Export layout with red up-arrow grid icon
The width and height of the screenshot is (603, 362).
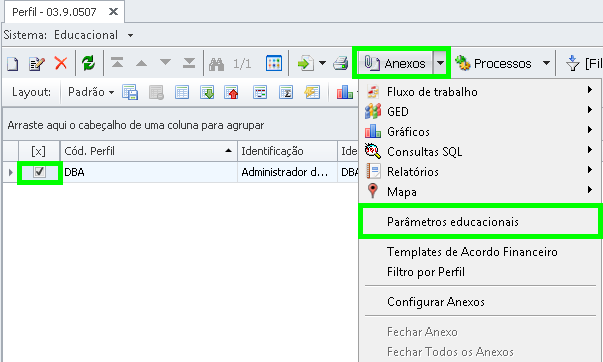pyautogui.click(x=232, y=92)
